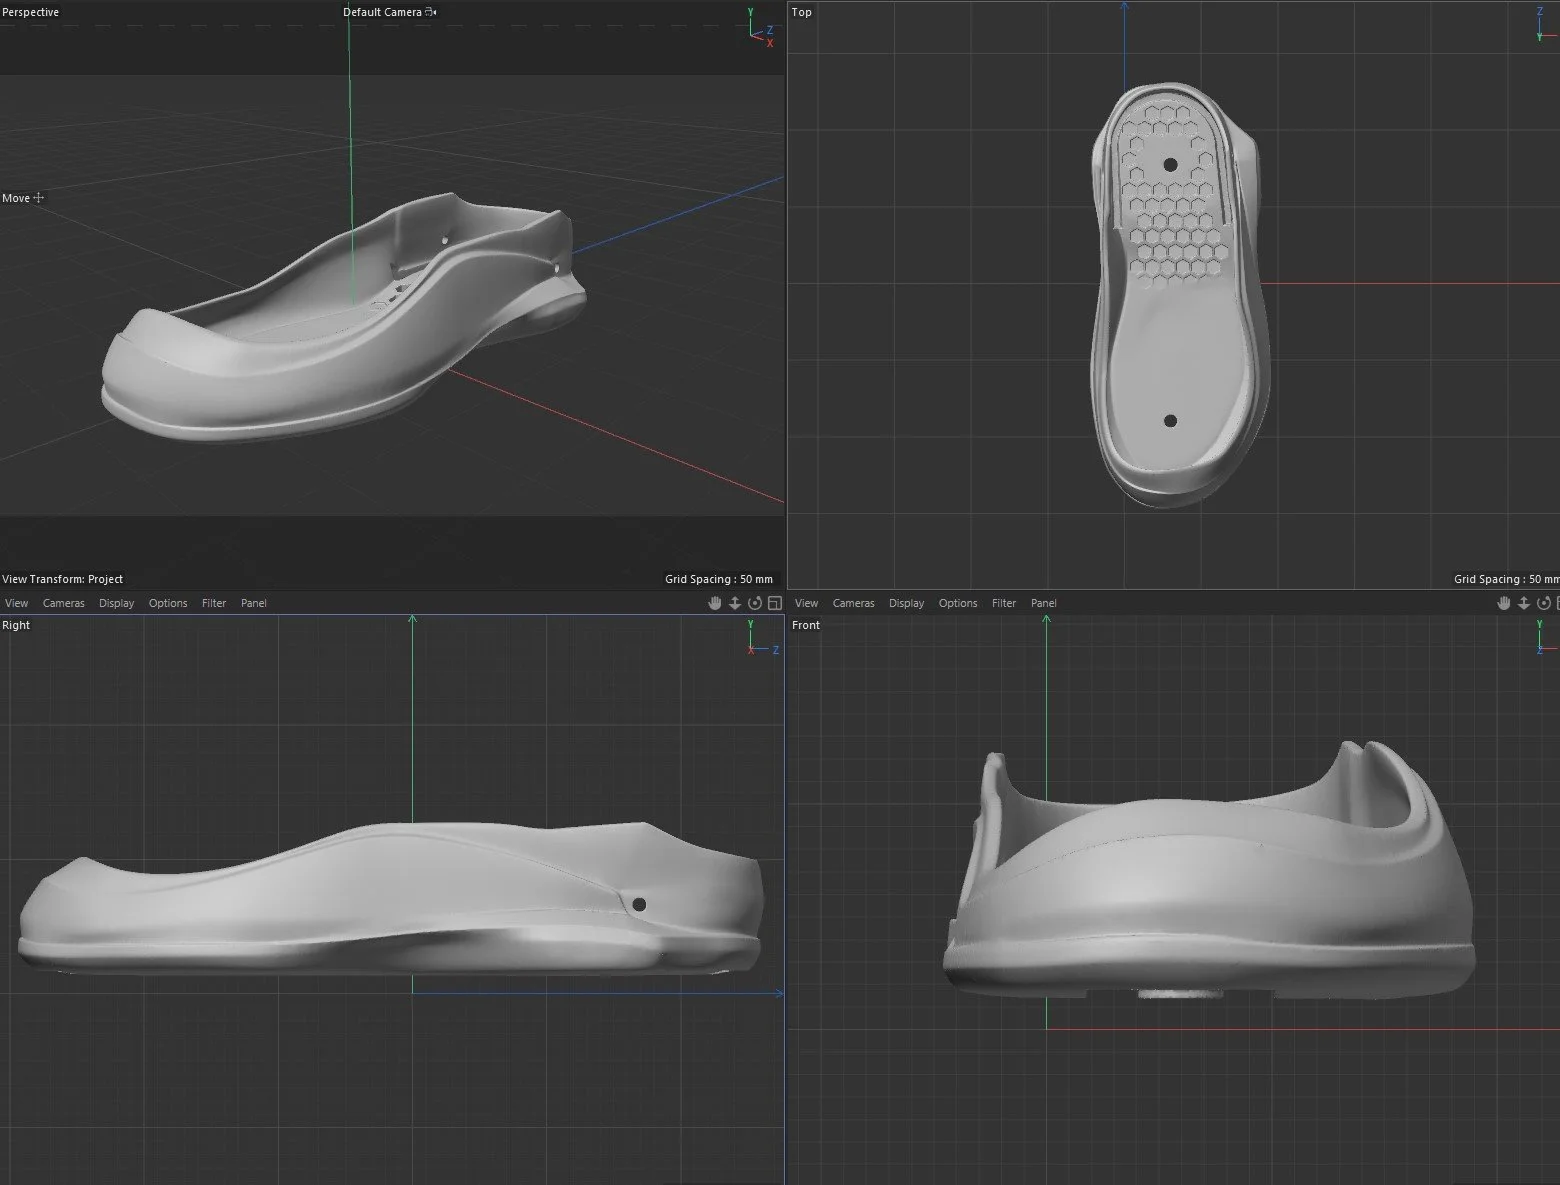Open the Cameras menu of Right viewport

click(x=64, y=603)
